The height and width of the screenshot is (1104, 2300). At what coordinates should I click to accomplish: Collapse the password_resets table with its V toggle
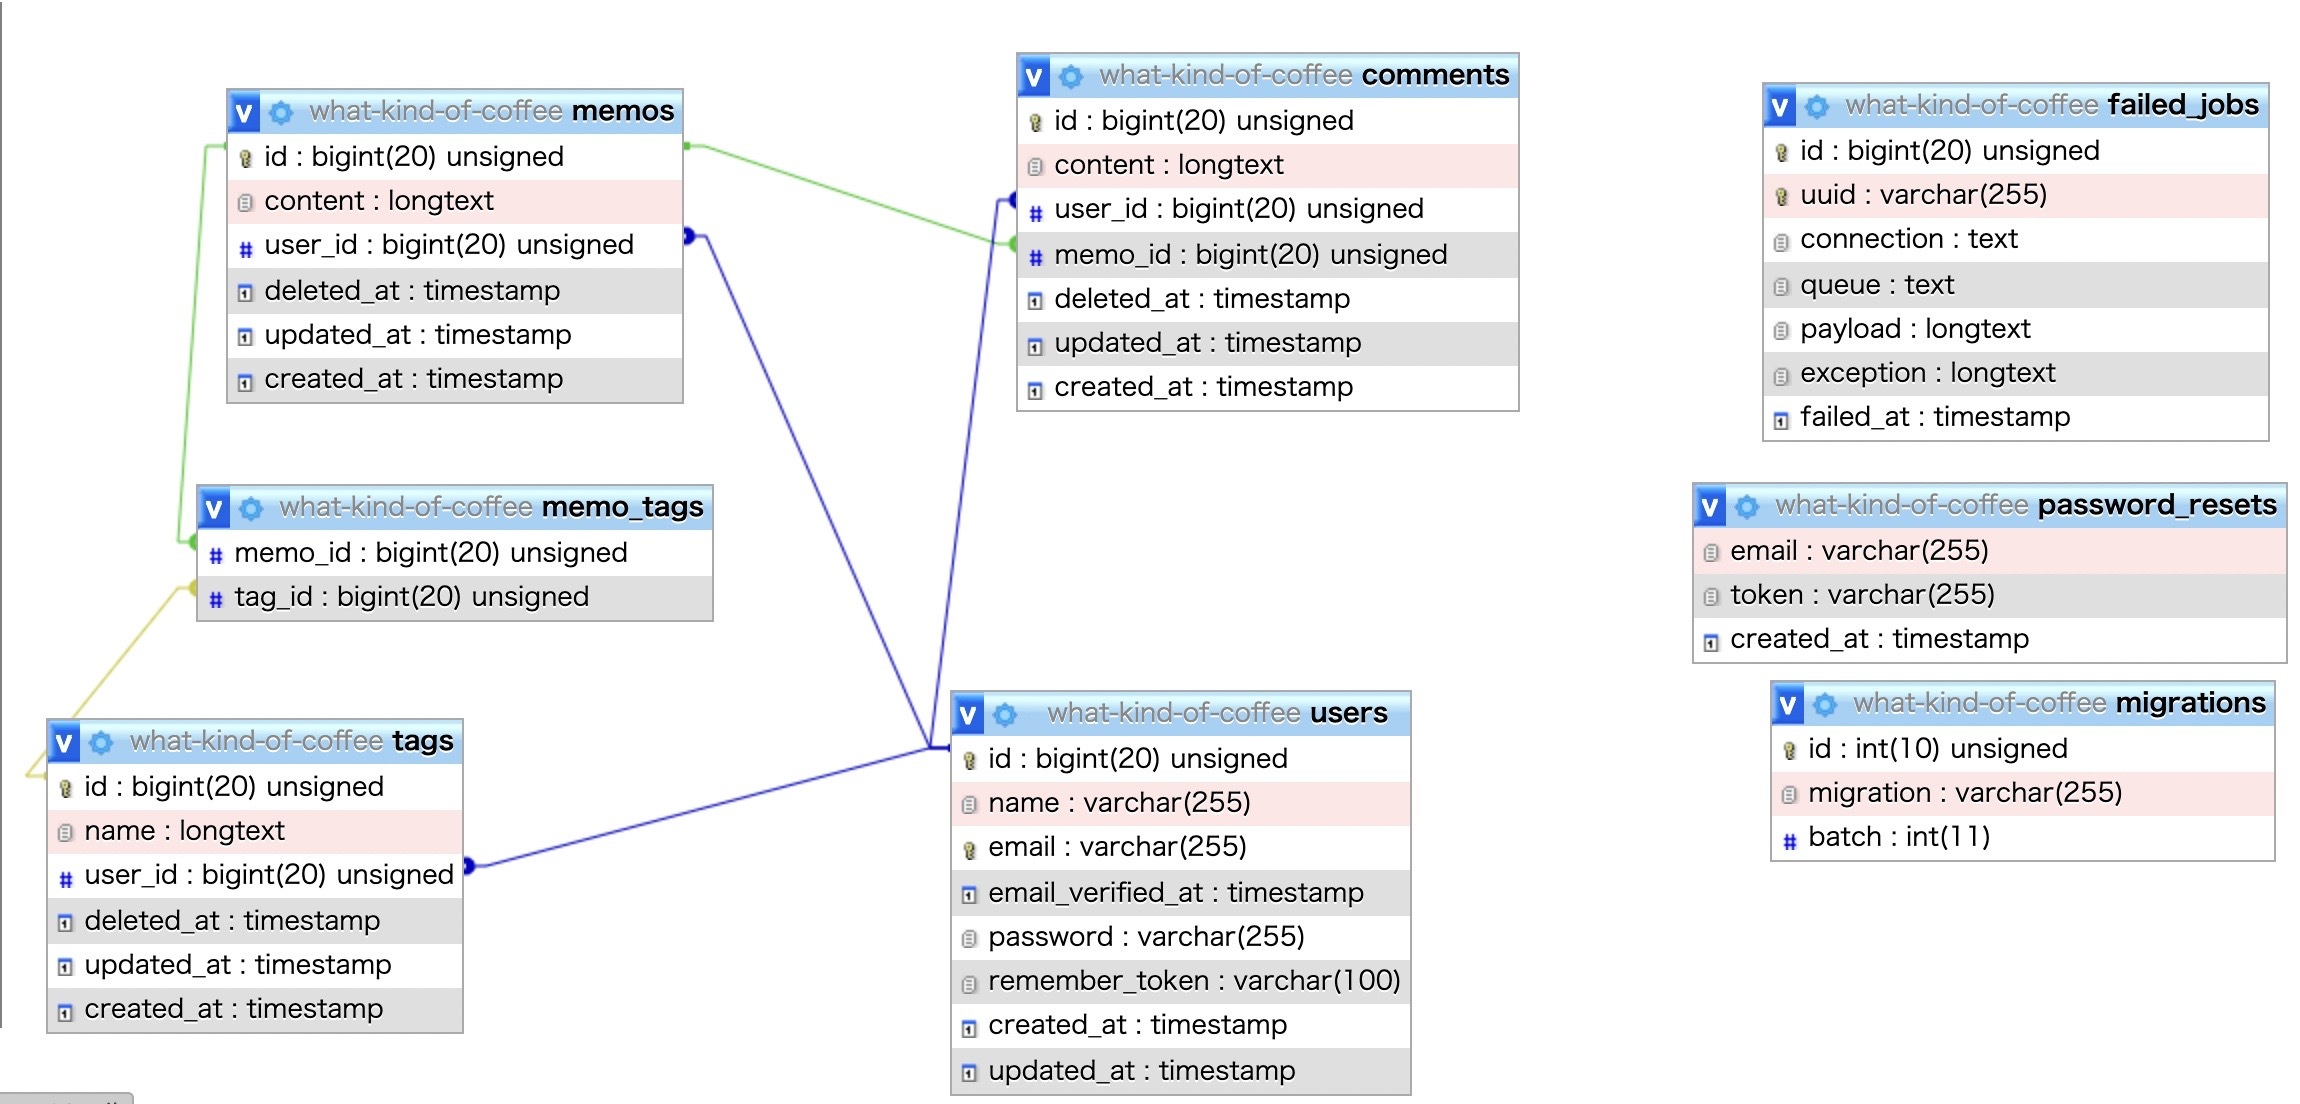1710,506
